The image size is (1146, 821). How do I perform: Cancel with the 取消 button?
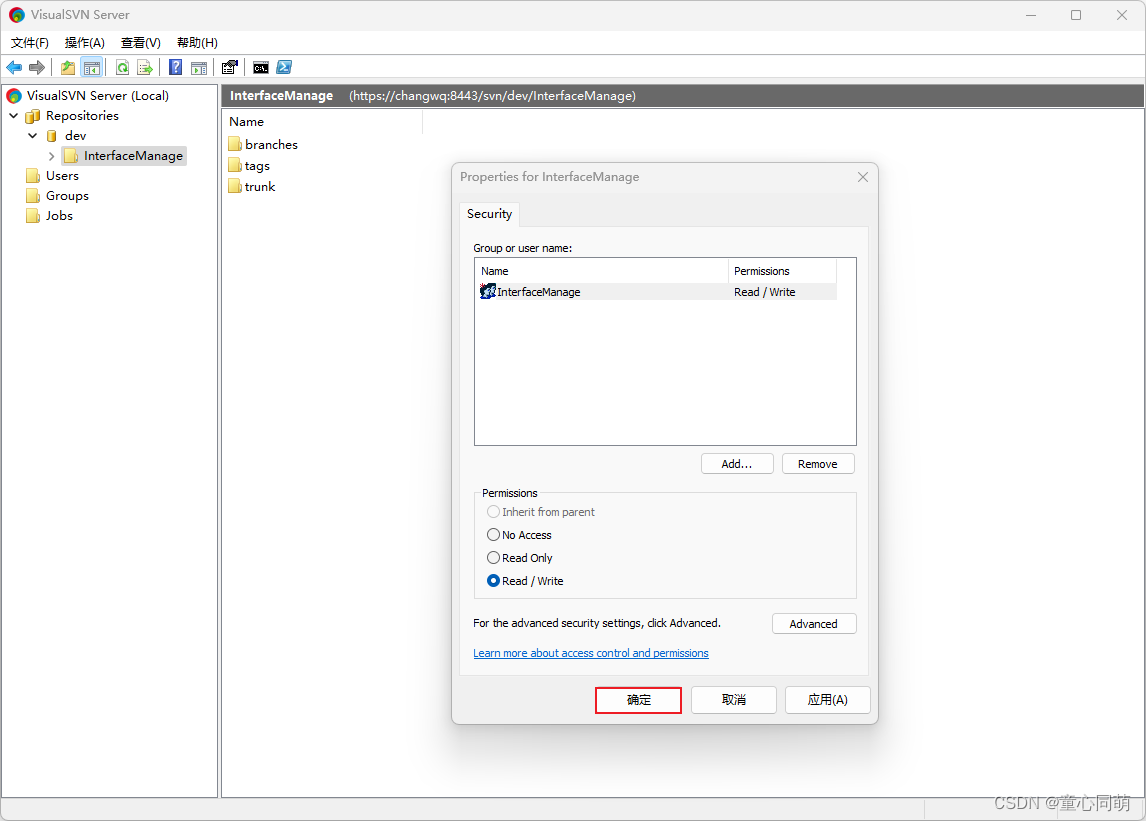pyautogui.click(x=734, y=700)
